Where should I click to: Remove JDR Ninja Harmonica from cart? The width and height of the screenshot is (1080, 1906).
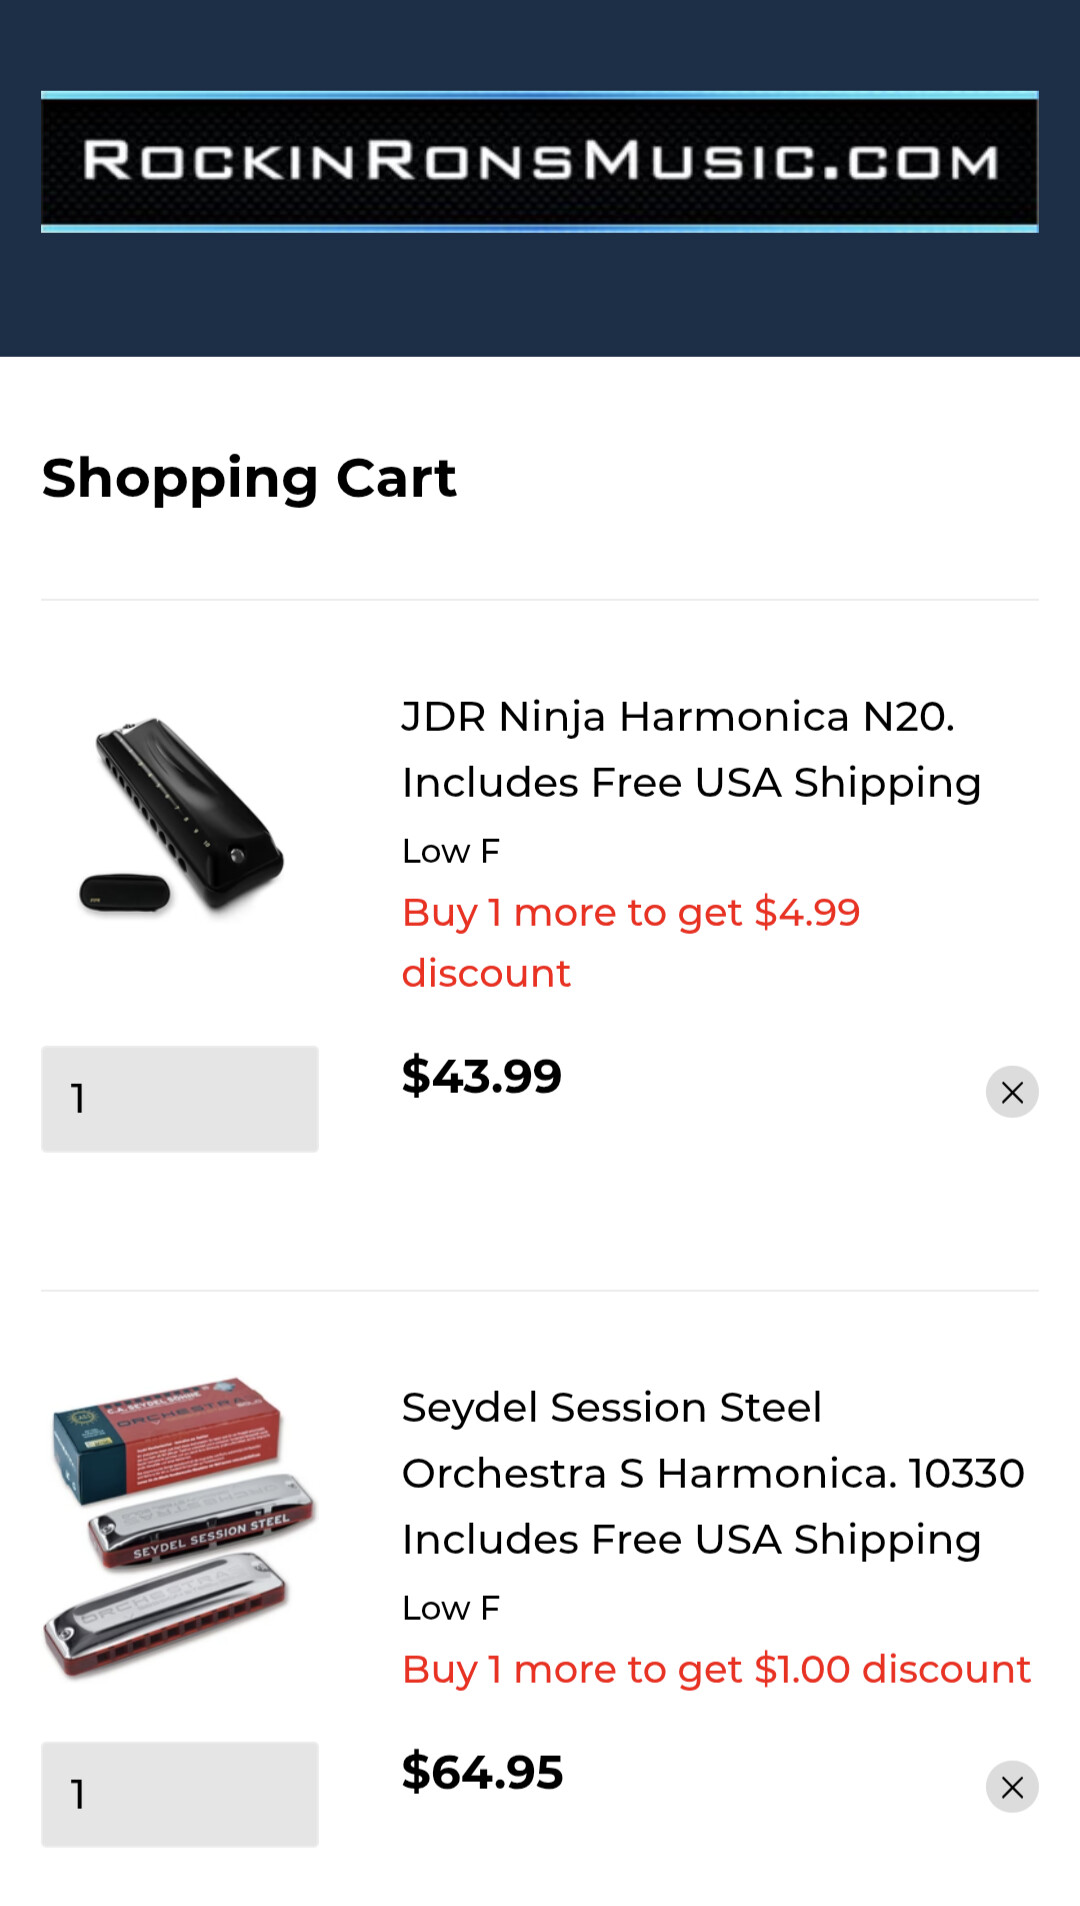1012,1092
